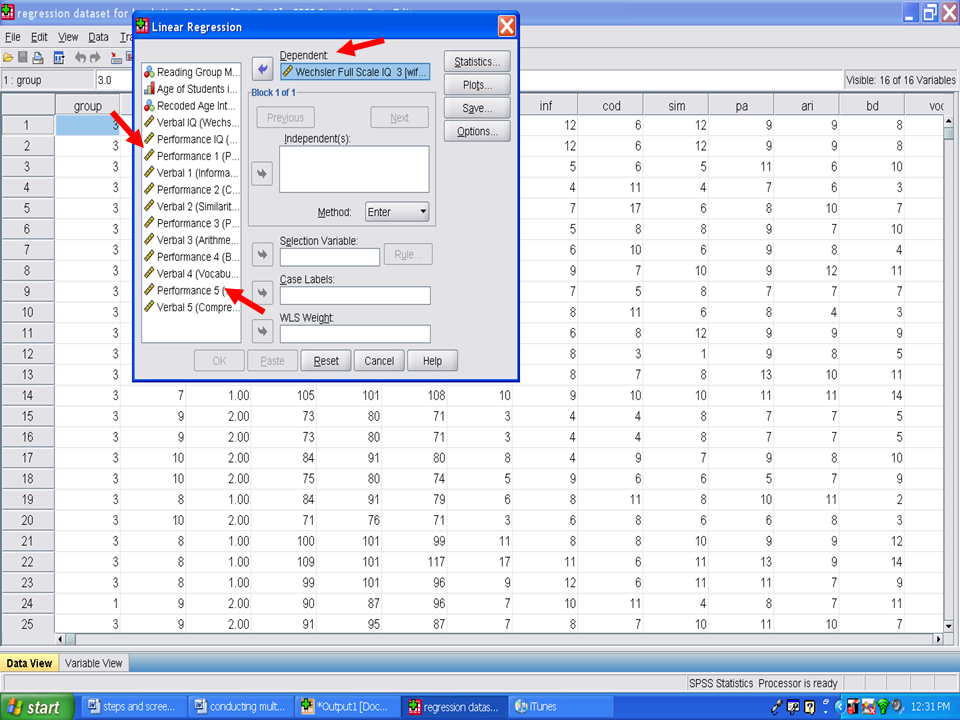Screen dimensions: 960x720
Task: Click the Open file toolbar icon
Action: click(x=8, y=58)
